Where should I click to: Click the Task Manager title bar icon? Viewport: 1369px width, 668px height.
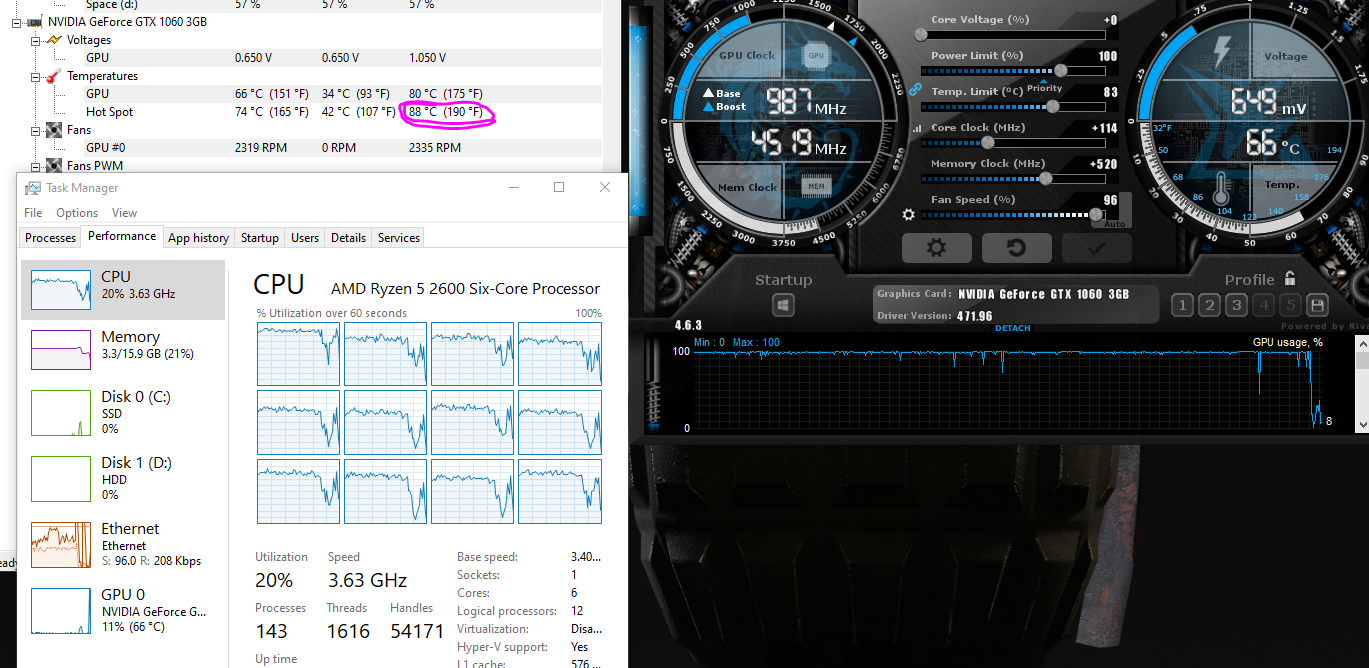pyautogui.click(x=34, y=188)
